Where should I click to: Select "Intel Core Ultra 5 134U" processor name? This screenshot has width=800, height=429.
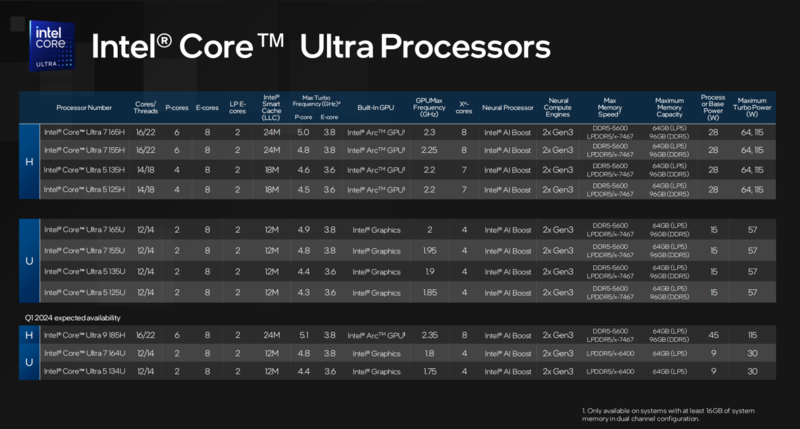coord(84,371)
